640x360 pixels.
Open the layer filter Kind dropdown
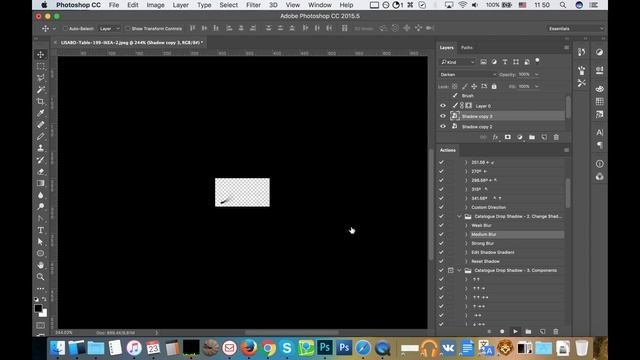(x=458, y=62)
